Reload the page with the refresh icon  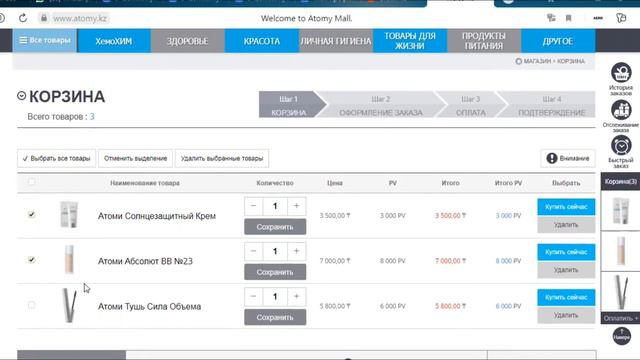pos(23,18)
